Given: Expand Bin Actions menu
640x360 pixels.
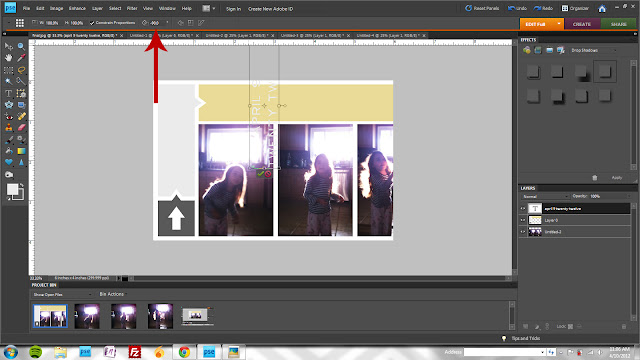Looking at the screenshot, I should click(x=113, y=294).
